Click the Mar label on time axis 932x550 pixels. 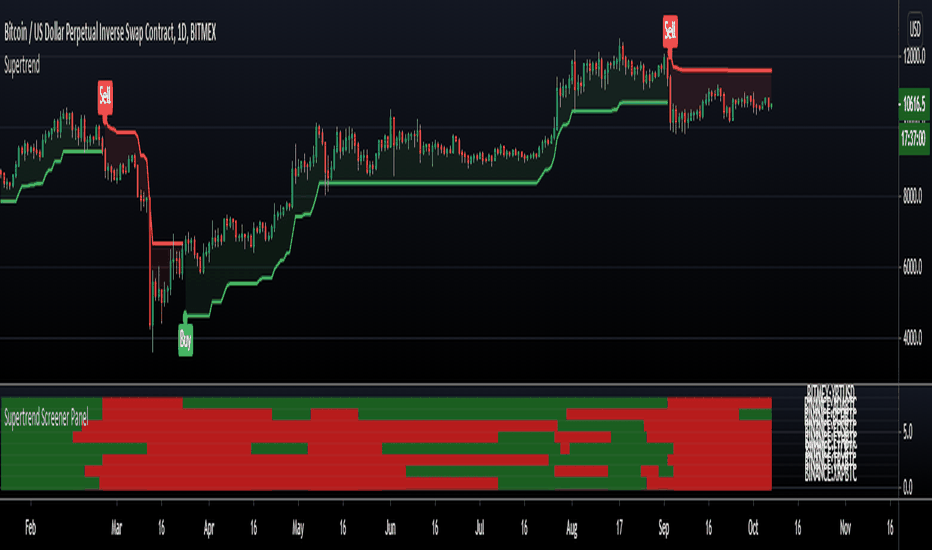(x=116, y=527)
